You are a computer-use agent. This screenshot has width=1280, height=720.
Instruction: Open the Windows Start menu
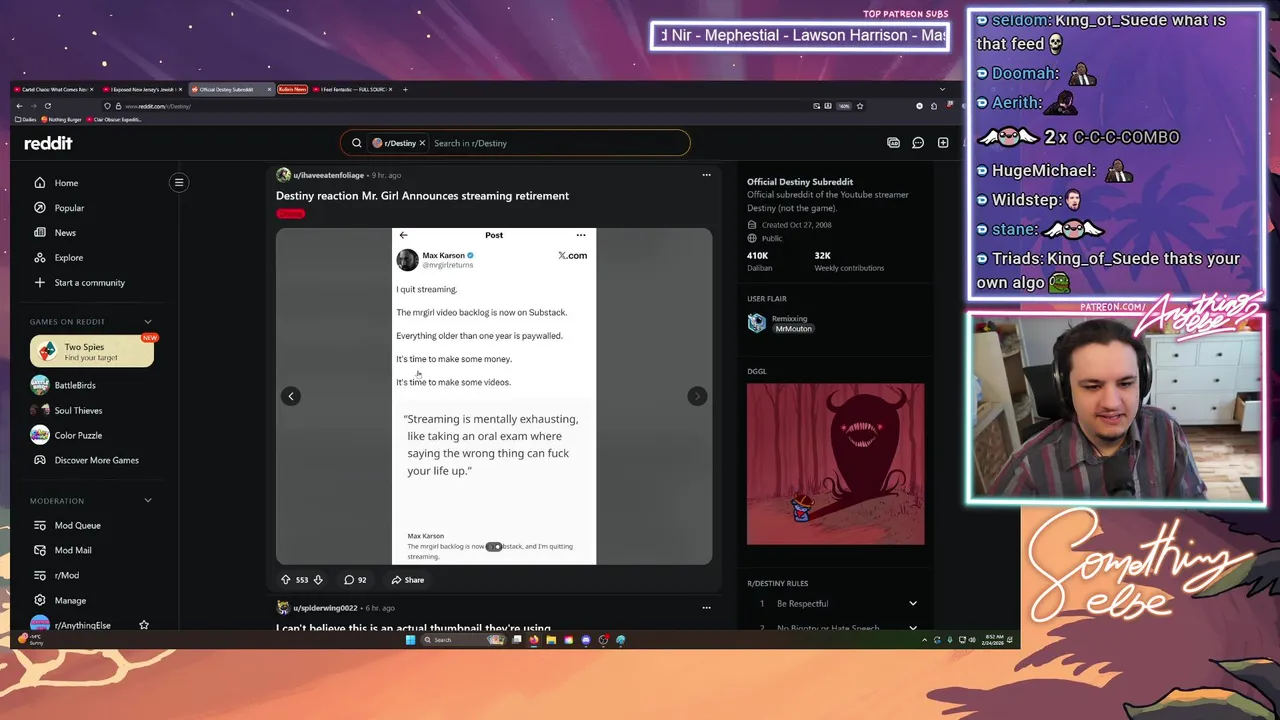tap(410, 640)
